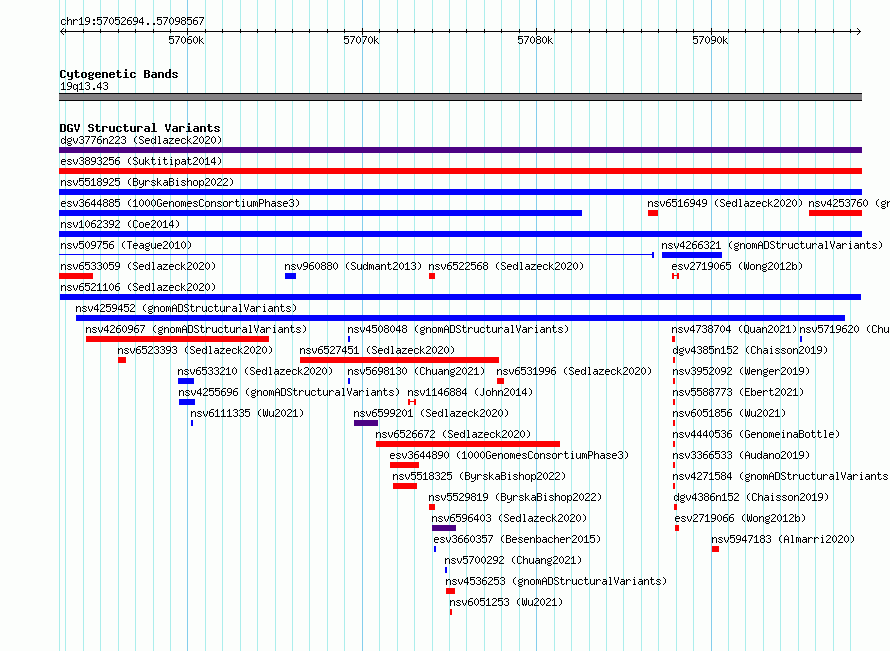Open nsv3952092 (Wenger2019) label
The image size is (890, 651).
(741, 371)
